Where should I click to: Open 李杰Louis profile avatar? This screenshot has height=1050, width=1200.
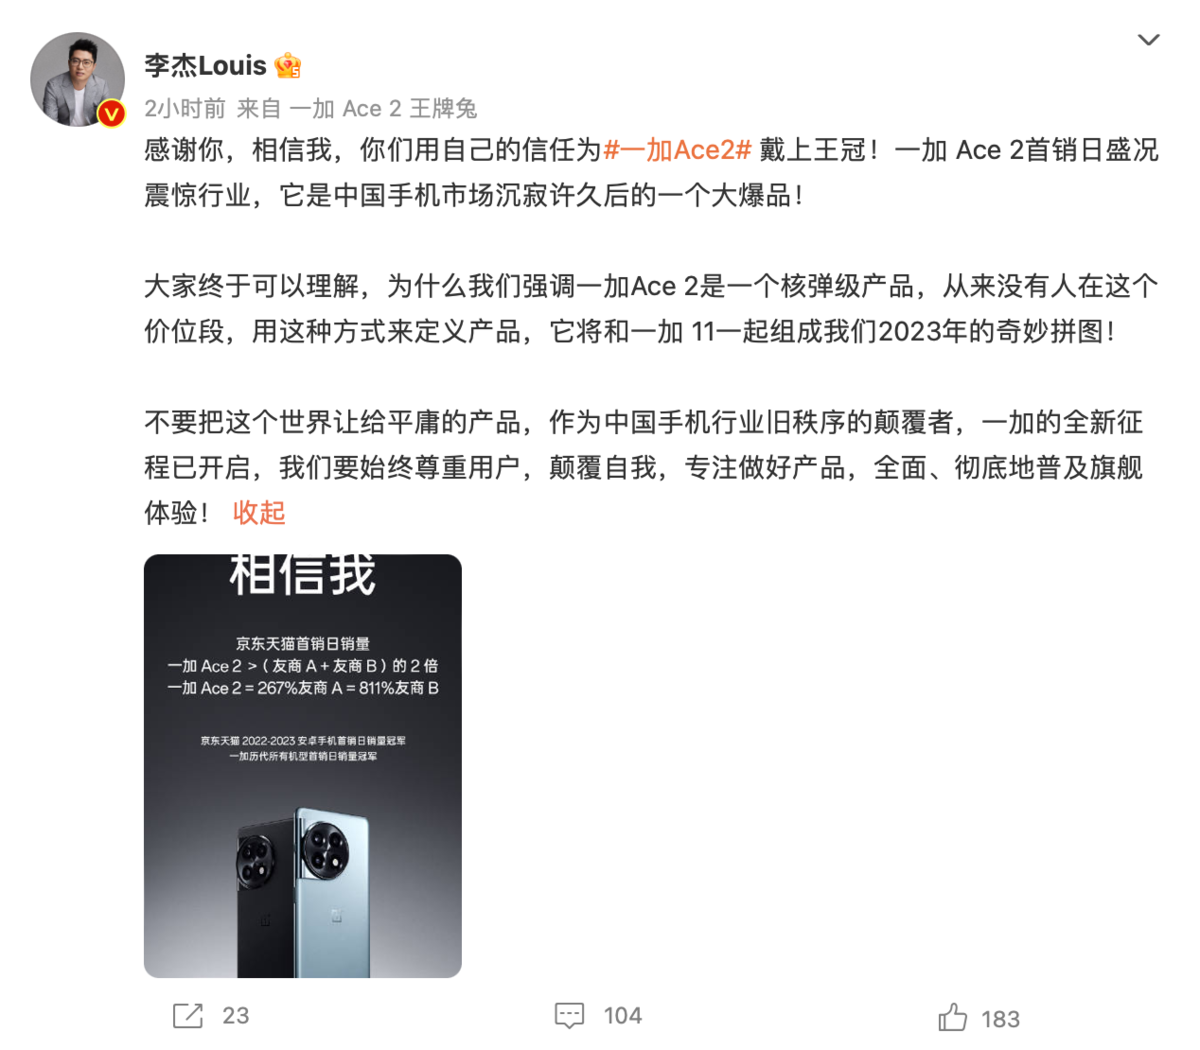pyautogui.click(x=77, y=79)
